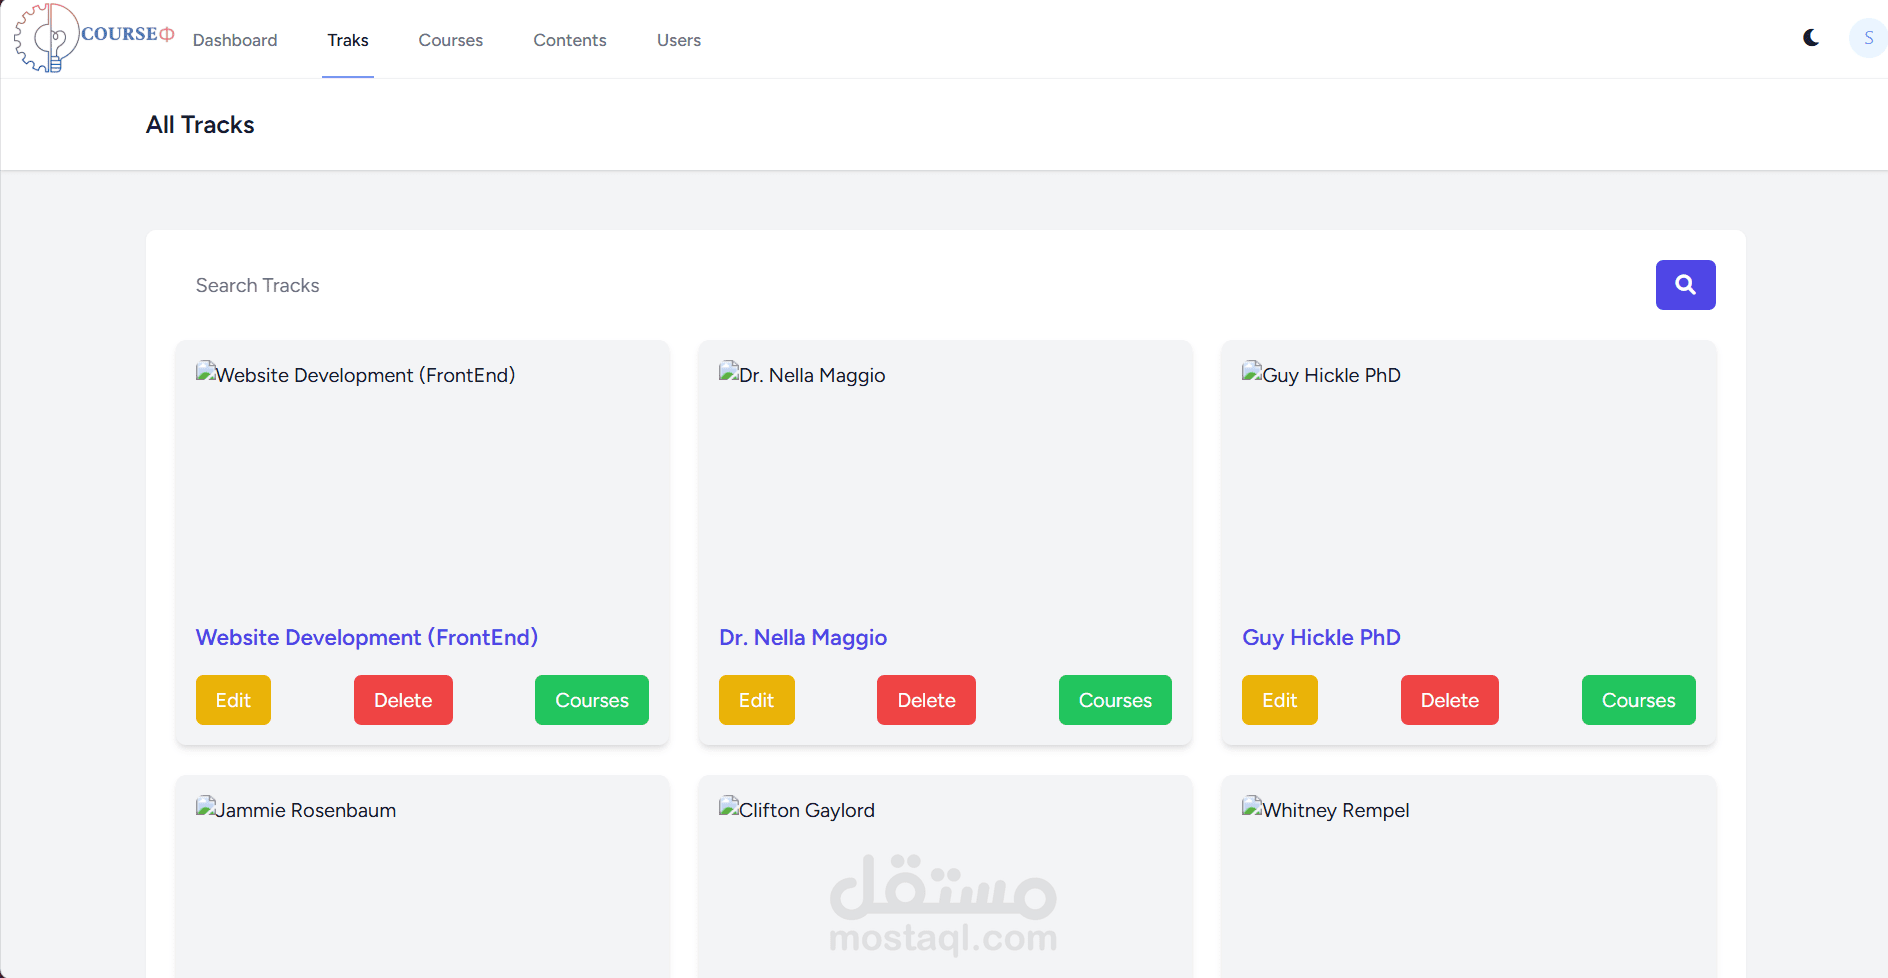1888x978 pixels.
Task: Click the magnifier search button
Action: tap(1685, 285)
